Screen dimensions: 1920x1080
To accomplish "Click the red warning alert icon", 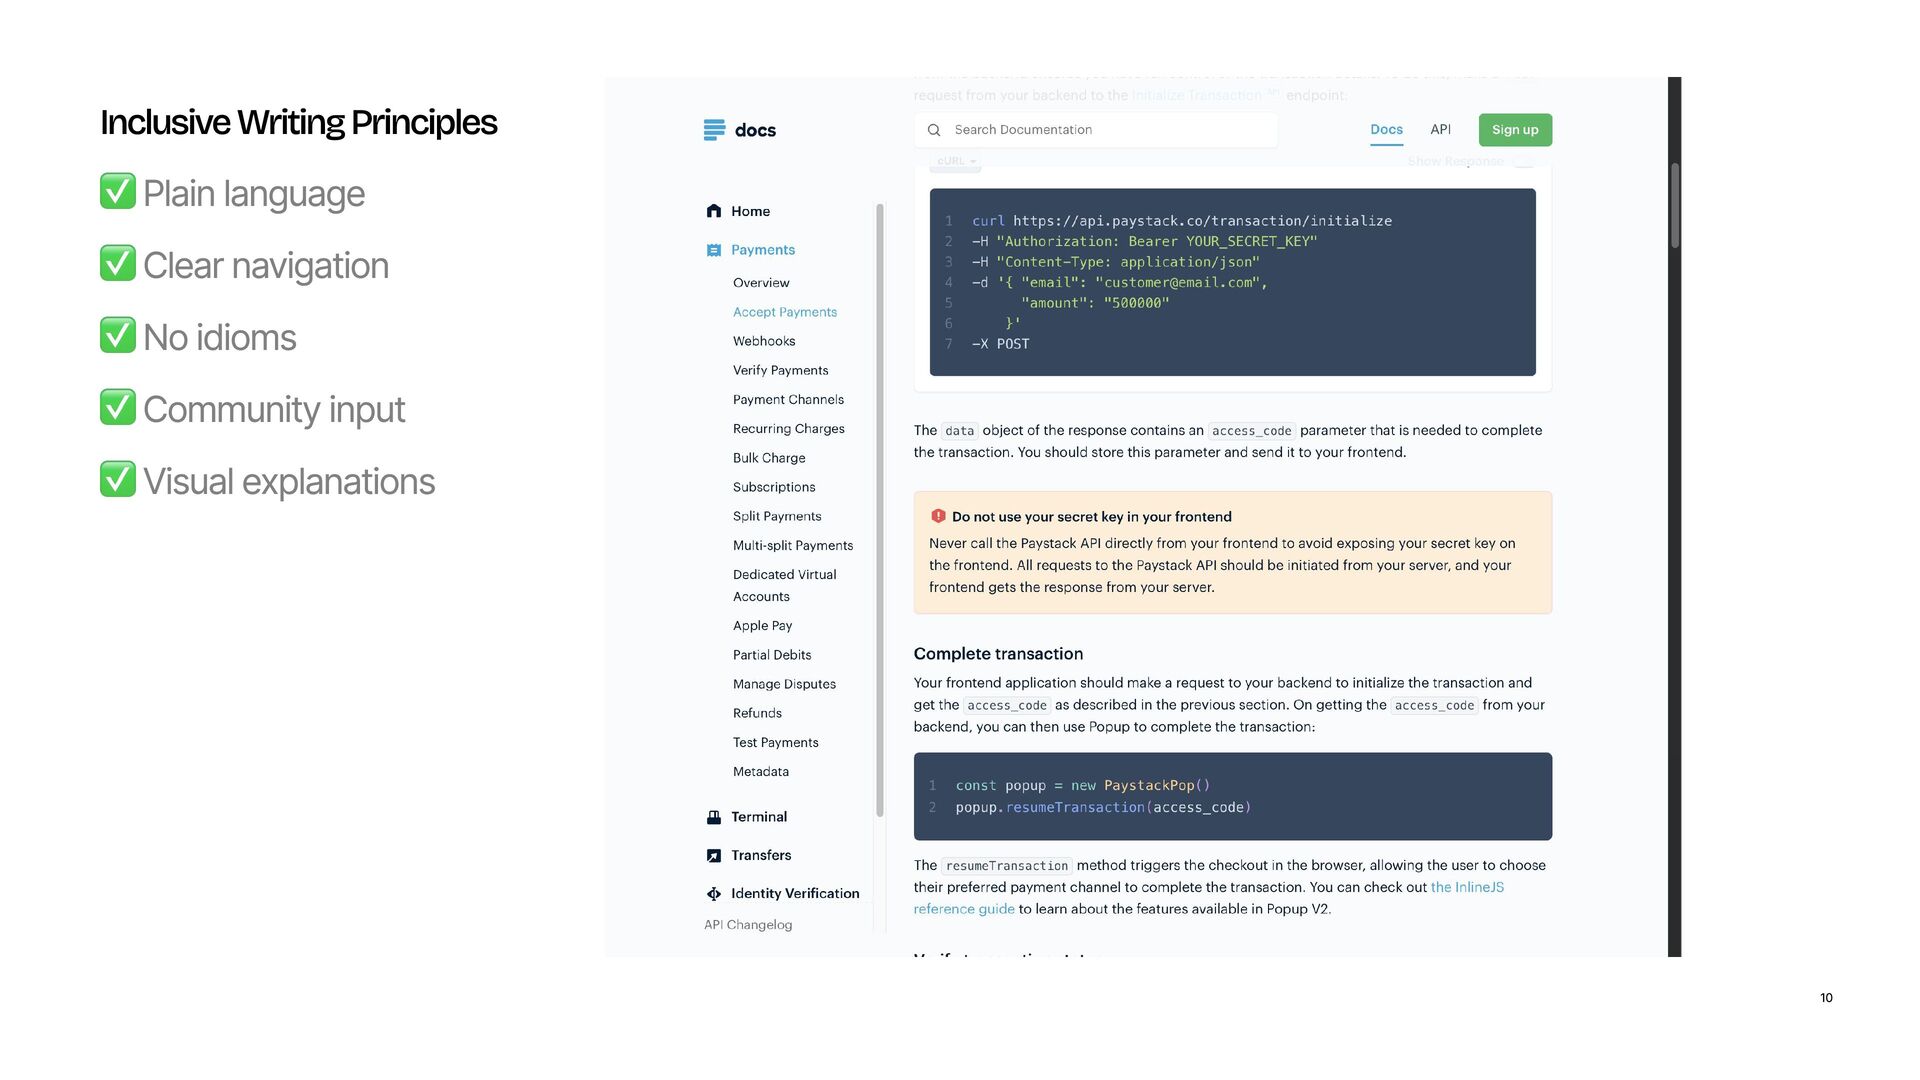I will point(938,516).
